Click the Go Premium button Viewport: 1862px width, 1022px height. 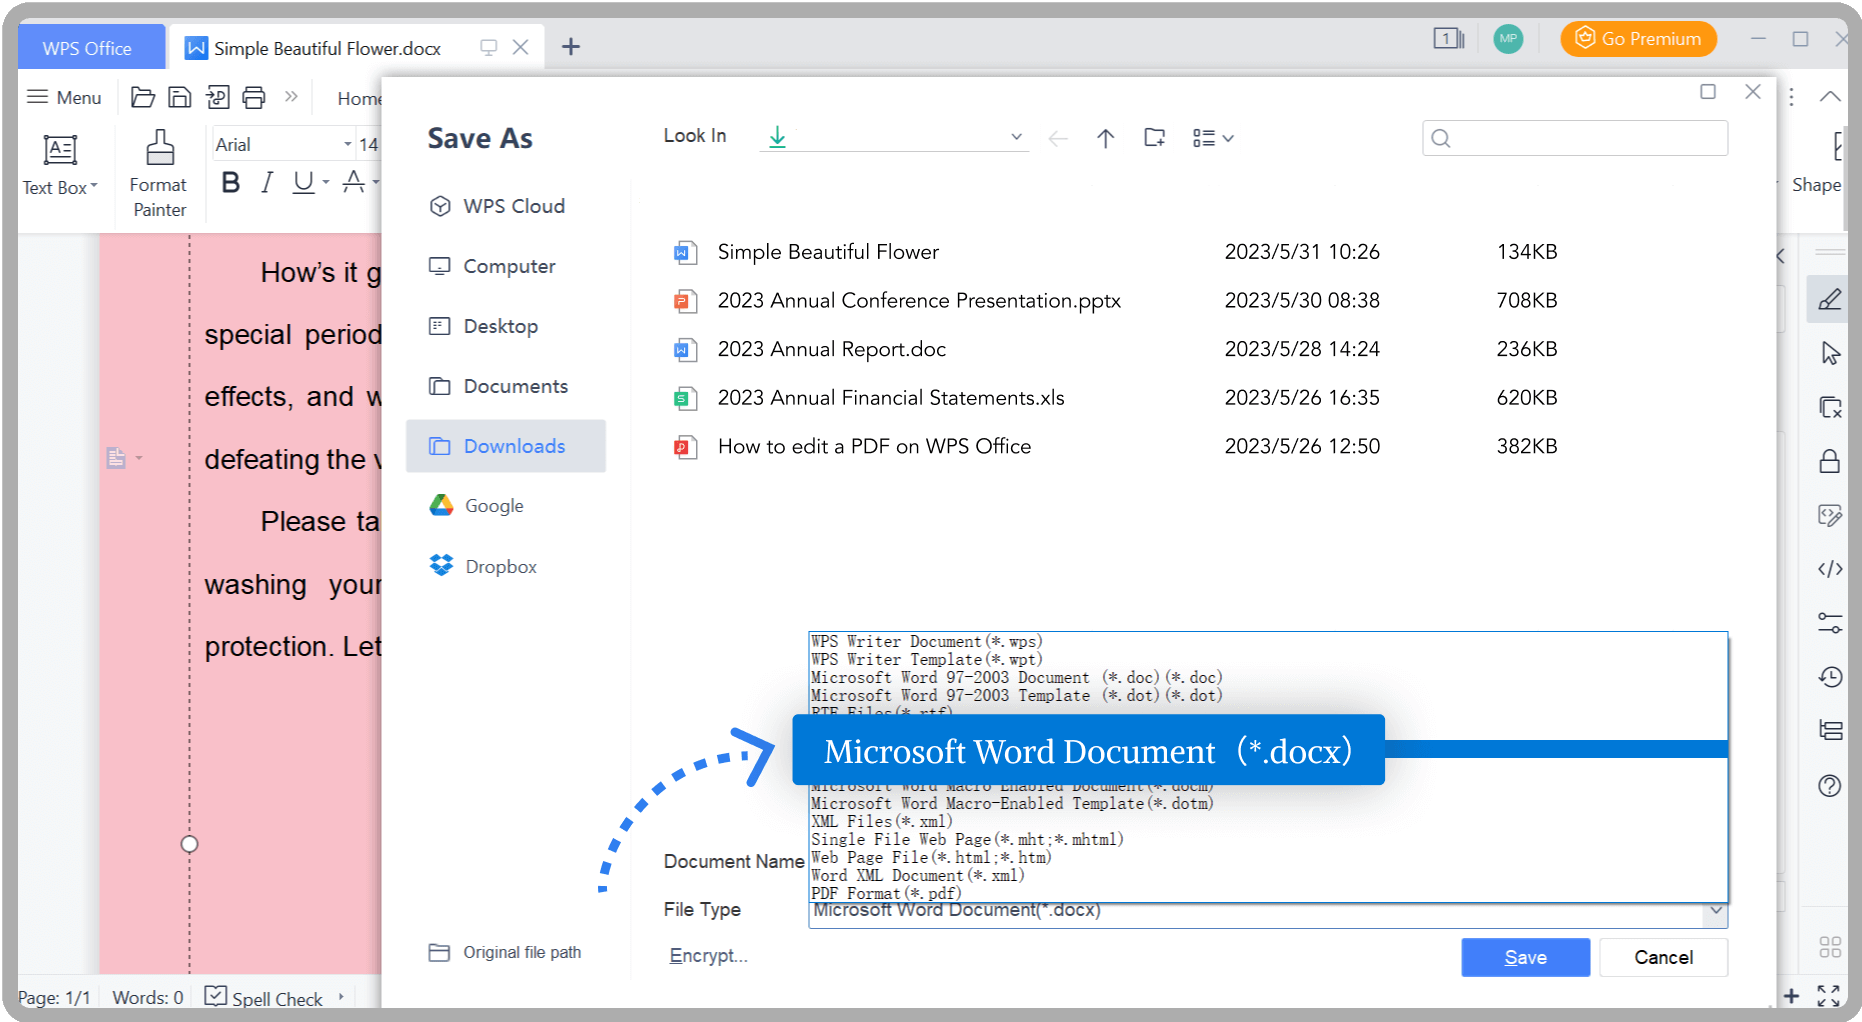1637,39
